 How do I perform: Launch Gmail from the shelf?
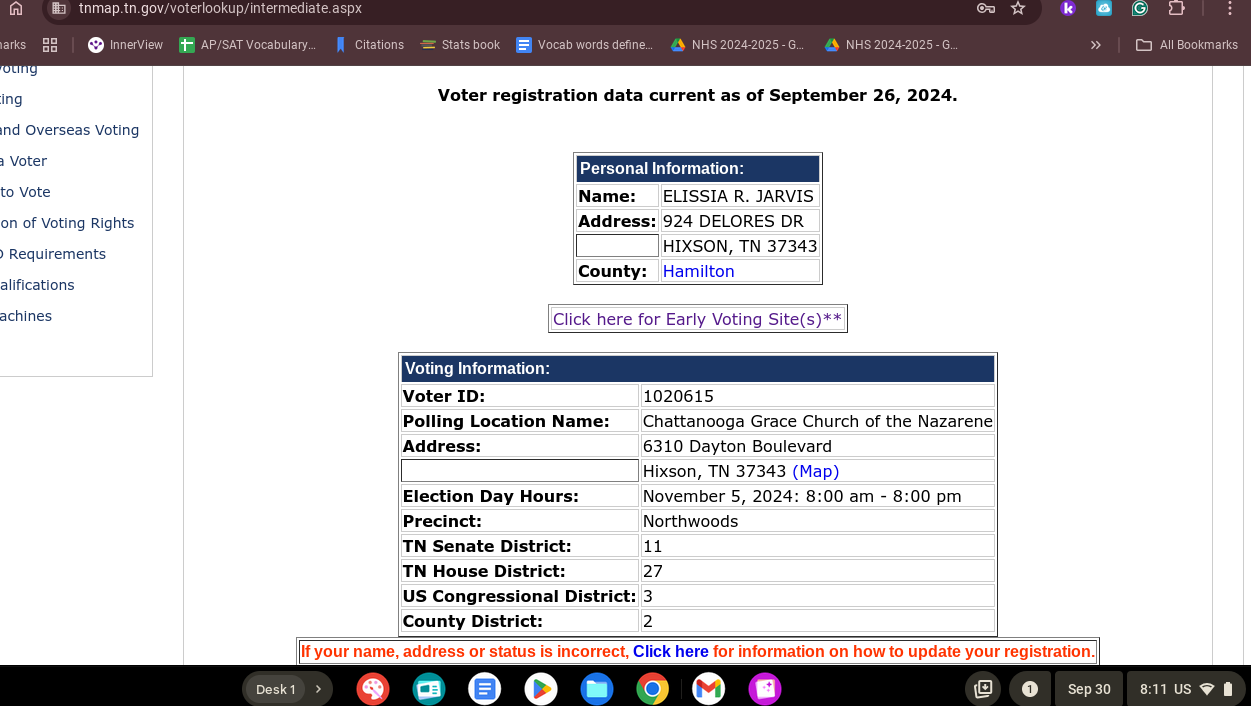pos(709,689)
